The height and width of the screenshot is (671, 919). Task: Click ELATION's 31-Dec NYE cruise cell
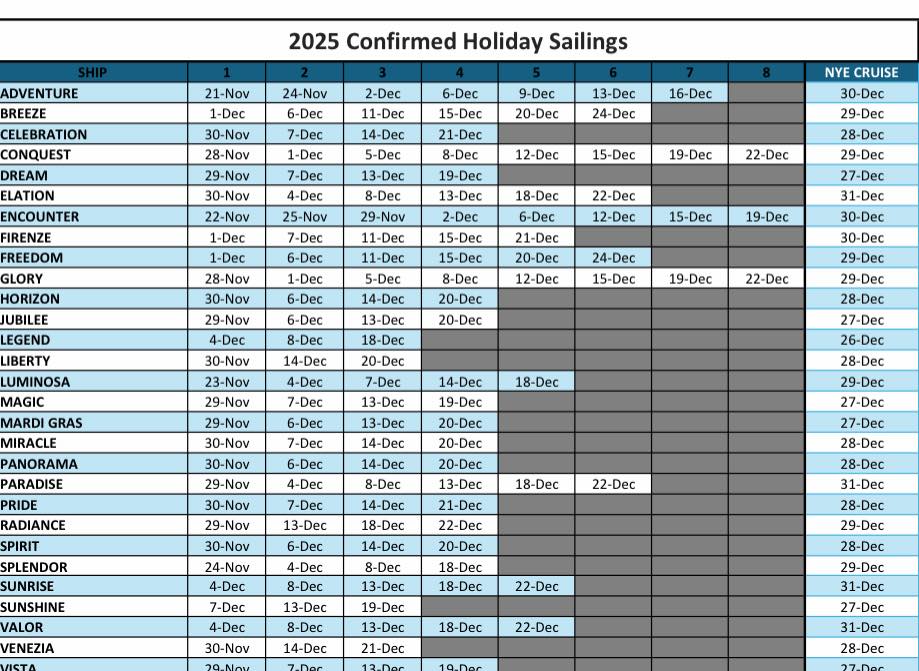(861, 196)
